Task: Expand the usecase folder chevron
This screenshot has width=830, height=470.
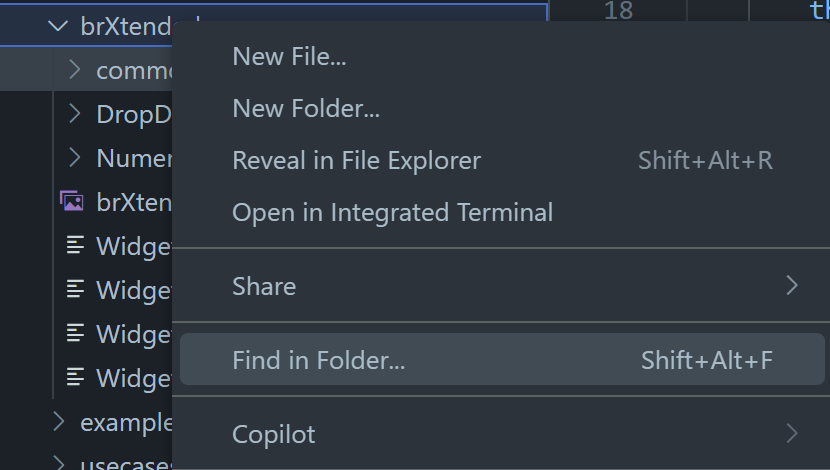Action: point(58,463)
